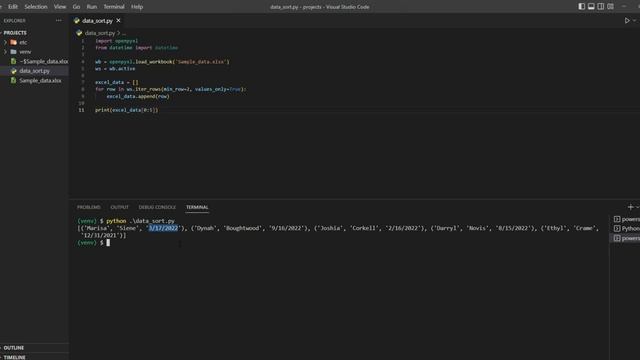Click the 'python .\data_sort.py' terminal command

[140, 221]
